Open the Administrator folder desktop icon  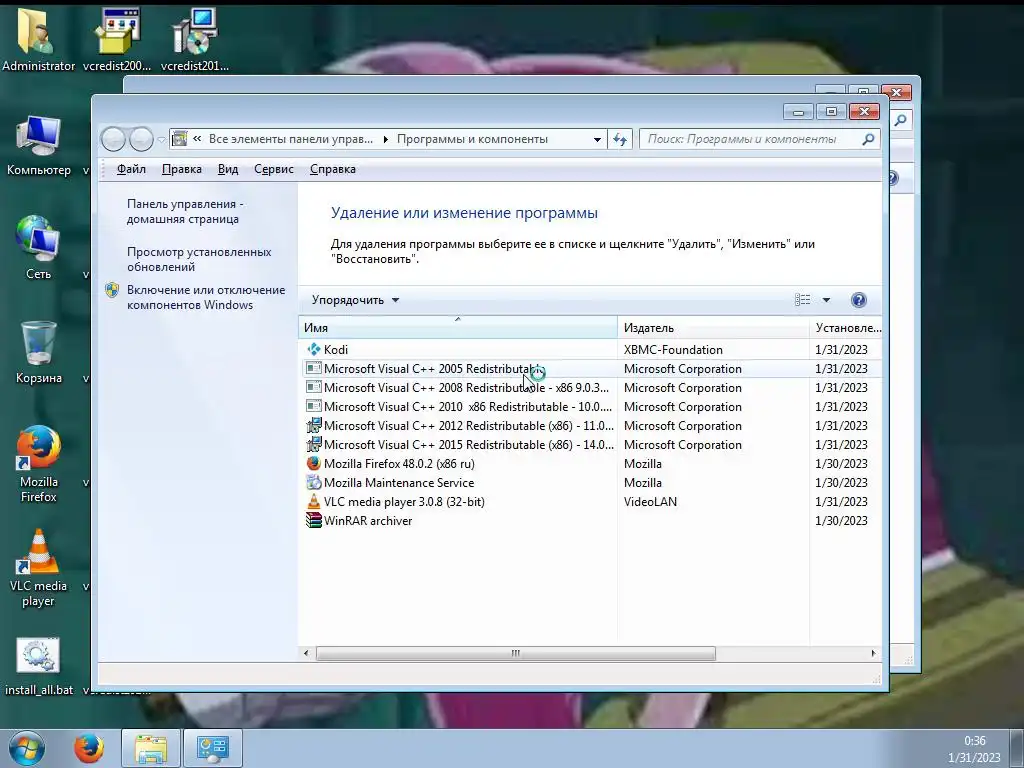[x=38, y=38]
